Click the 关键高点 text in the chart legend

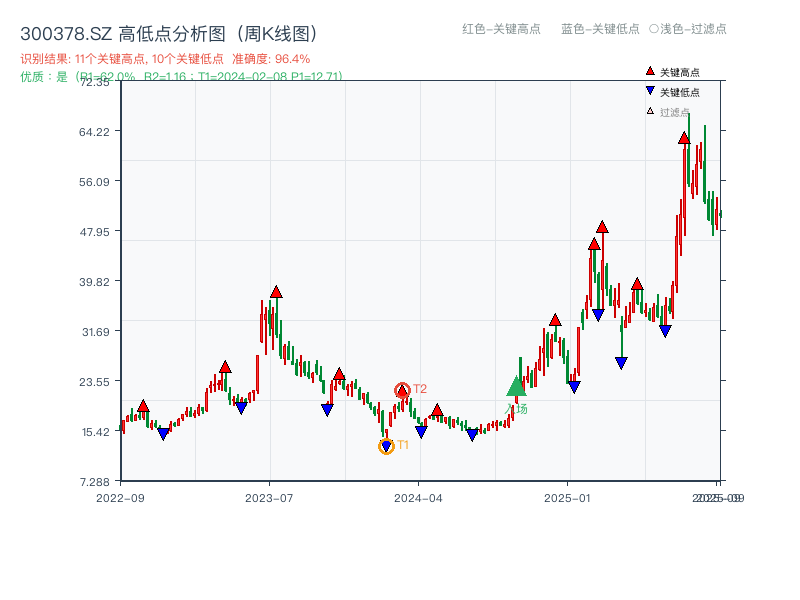coord(680,72)
